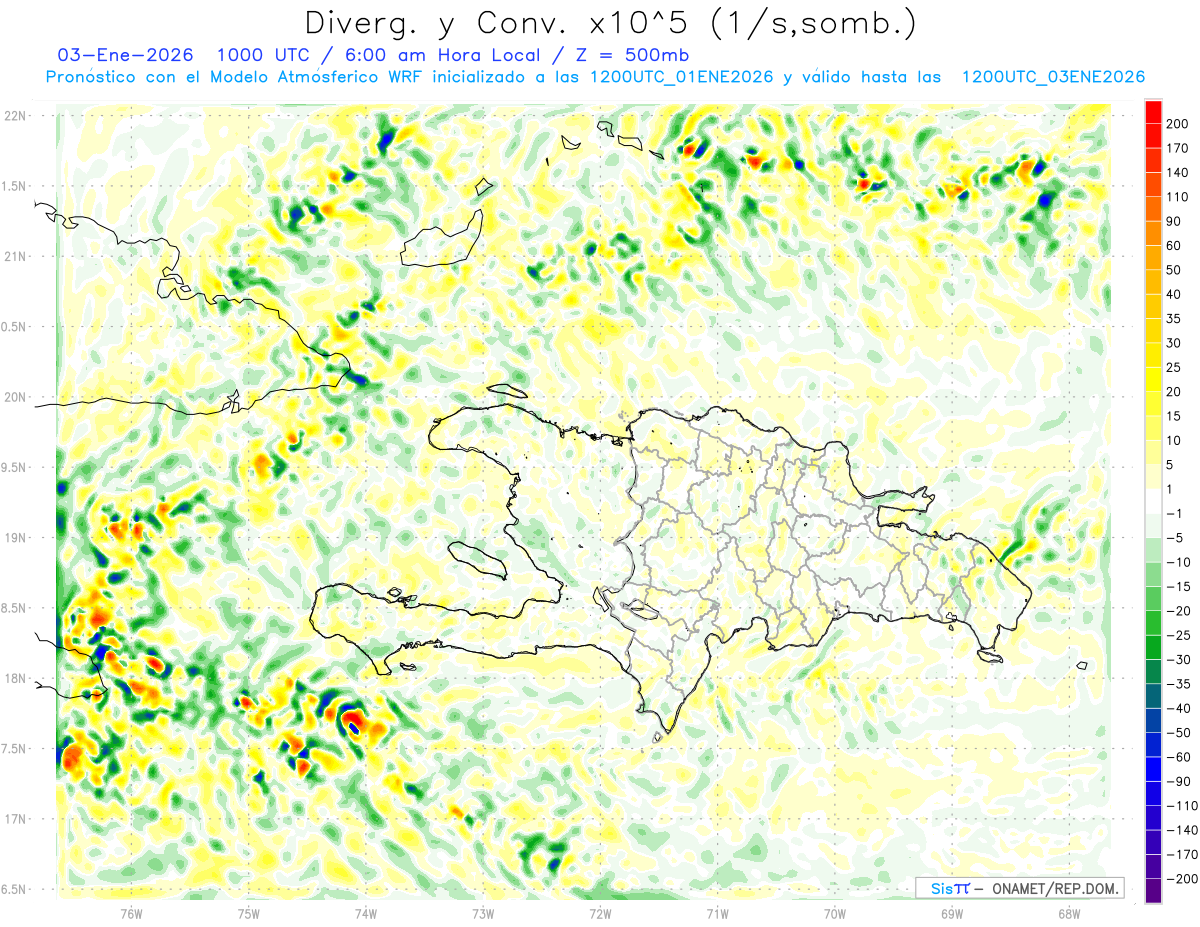The image size is (1200, 927).
Task: Click the positive 140 color bar value
Action: (x=1176, y=172)
